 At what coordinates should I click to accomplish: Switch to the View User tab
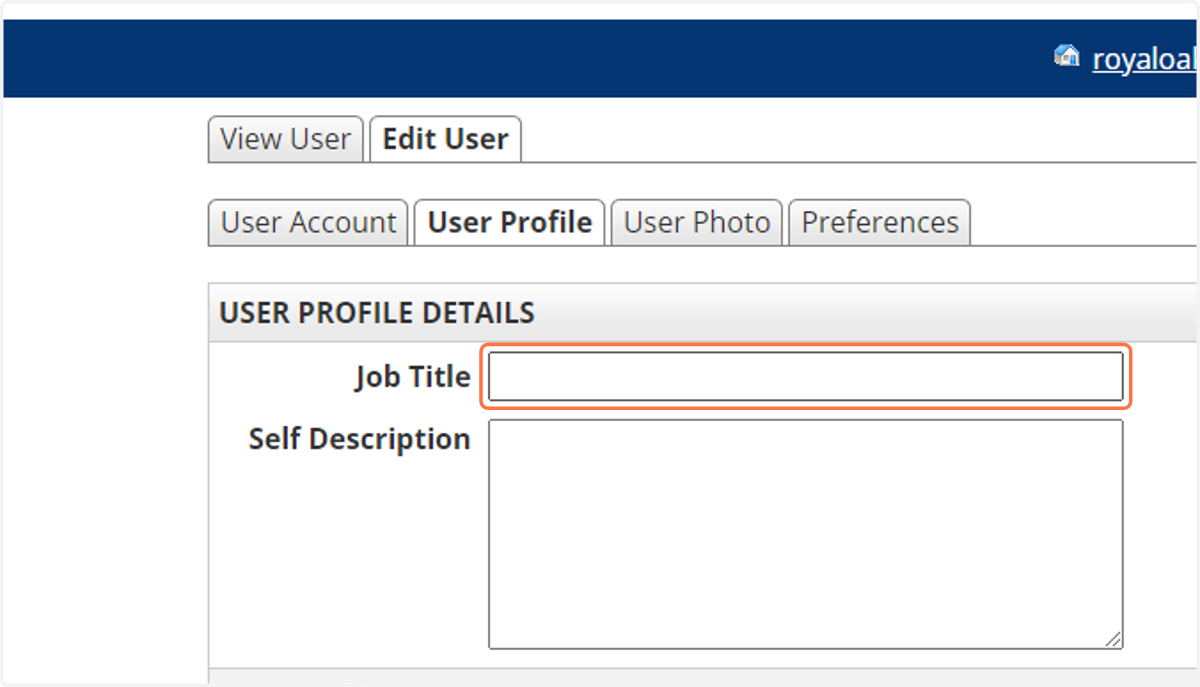point(286,139)
